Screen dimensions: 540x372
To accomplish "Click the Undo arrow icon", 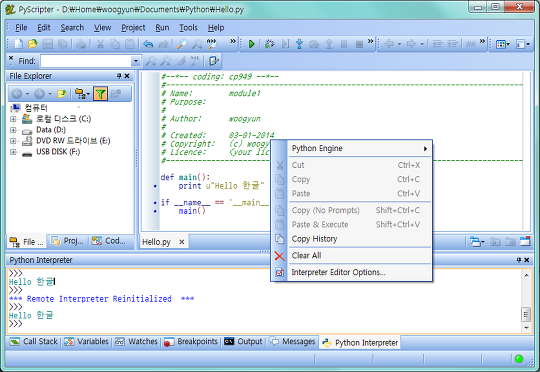I will point(148,44).
